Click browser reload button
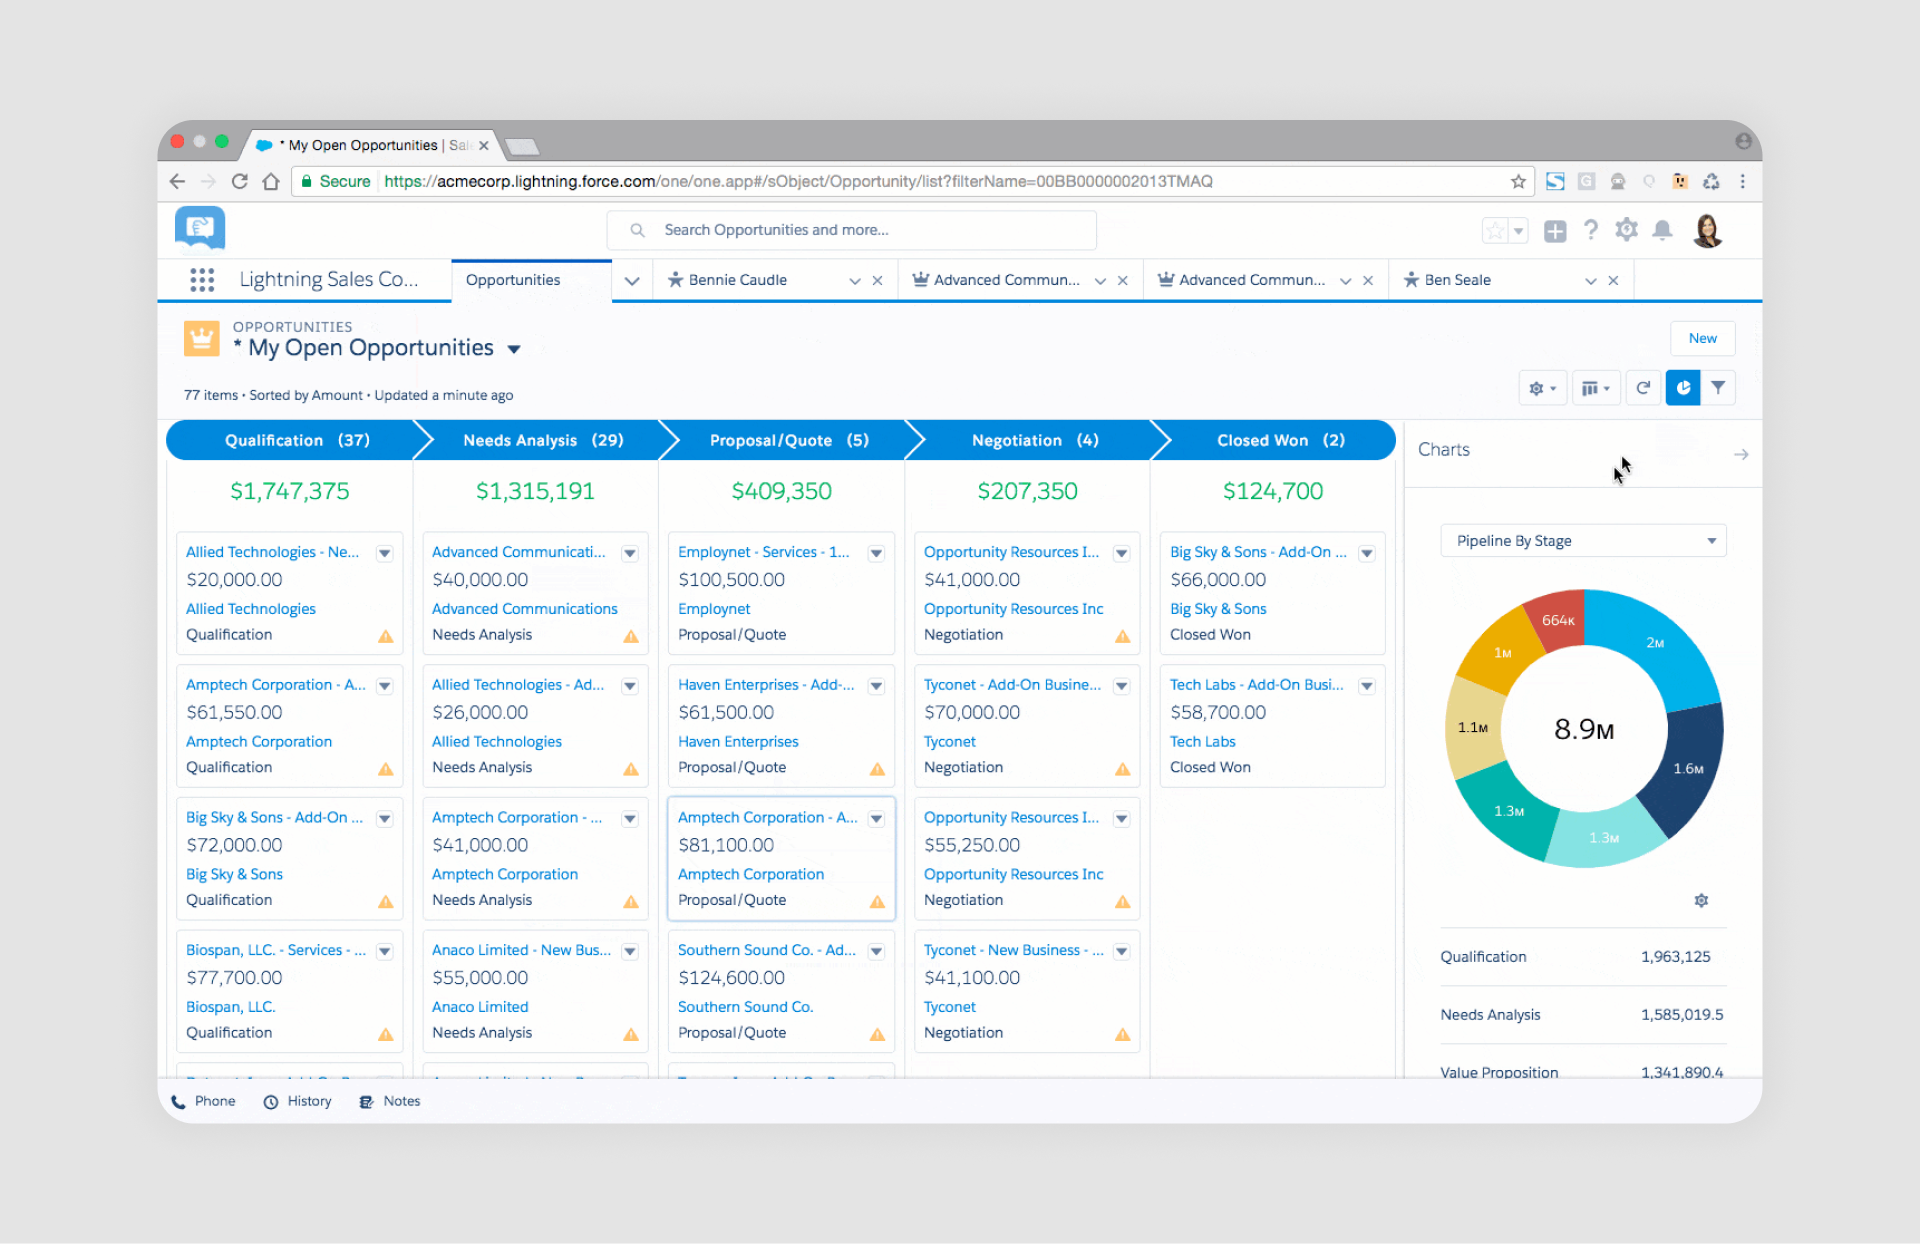 (x=239, y=181)
